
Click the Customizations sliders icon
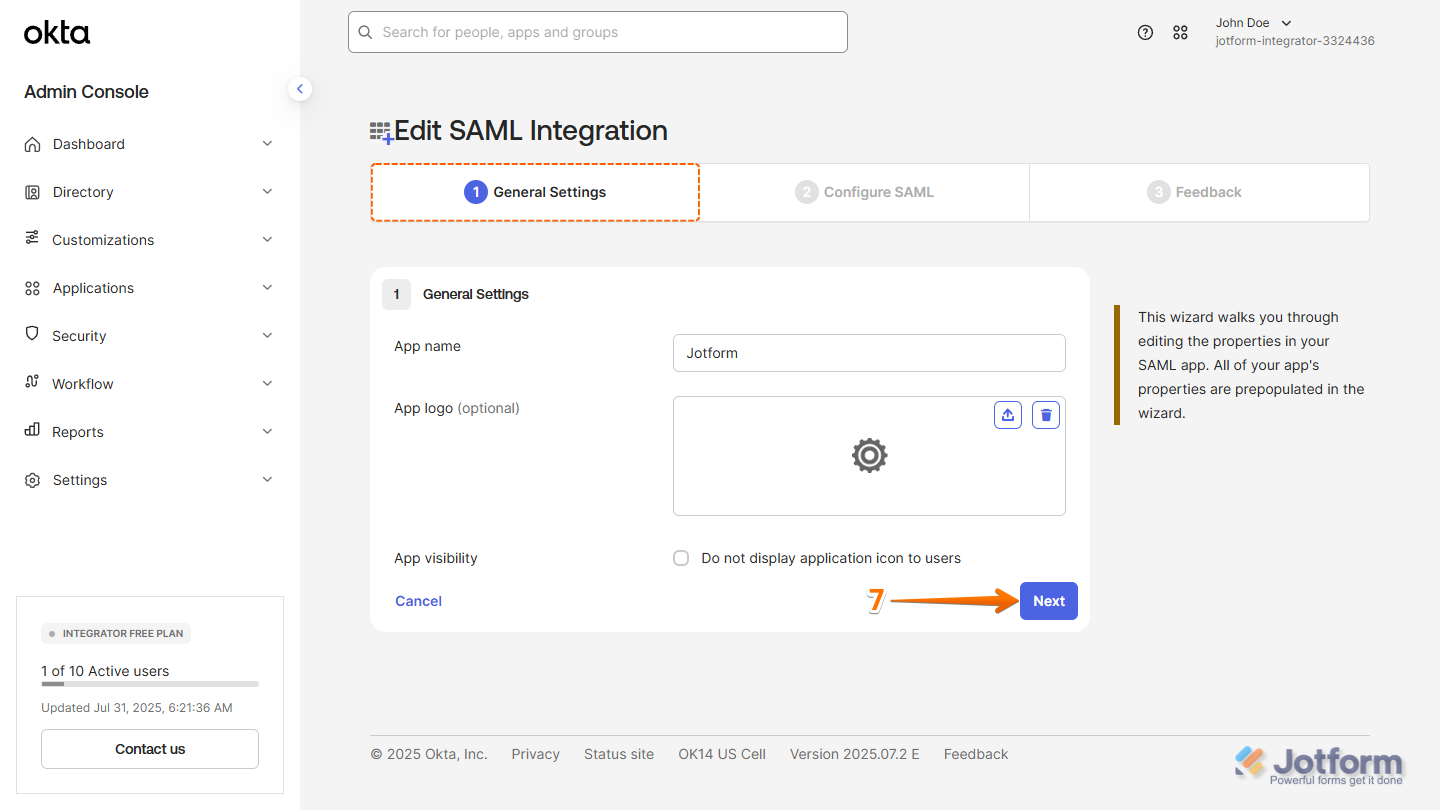(x=33, y=239)
